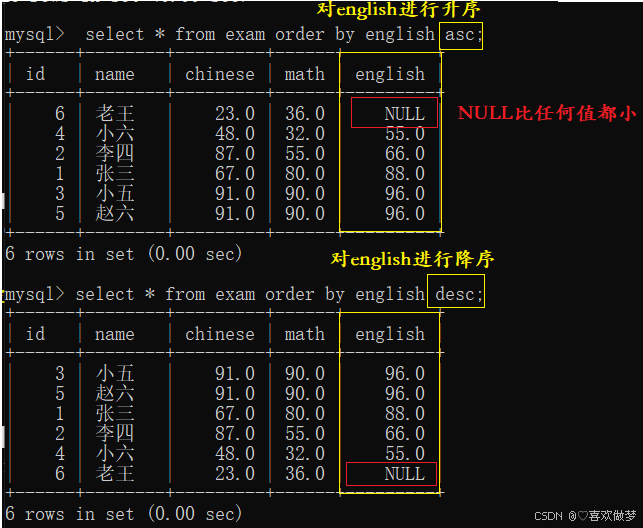Click the 'chinese' header in the asc result table
Screen dimensions: 643x528
(220, 74)
